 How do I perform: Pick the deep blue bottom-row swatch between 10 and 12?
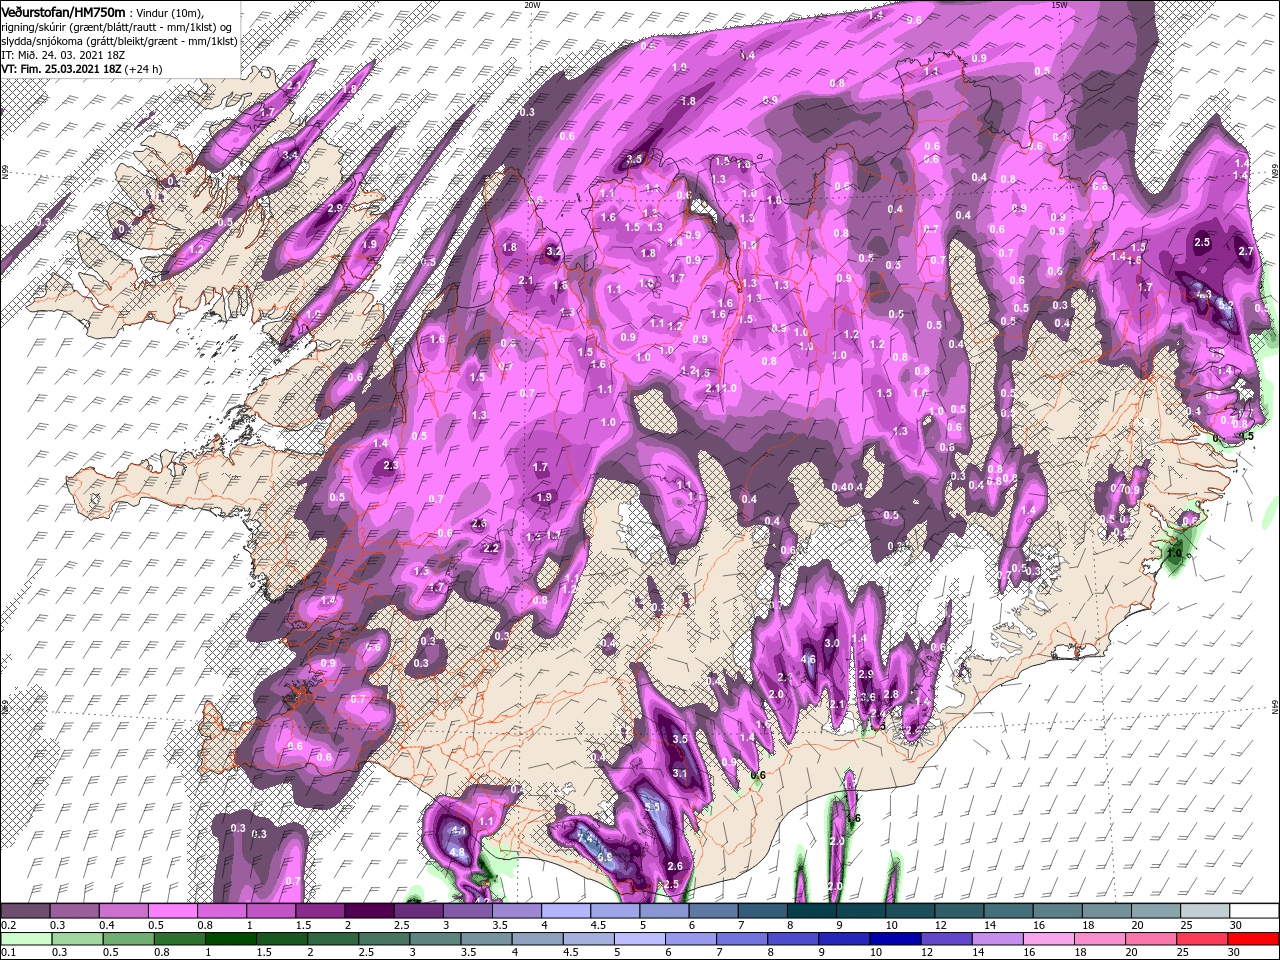(x=895, y=938)
